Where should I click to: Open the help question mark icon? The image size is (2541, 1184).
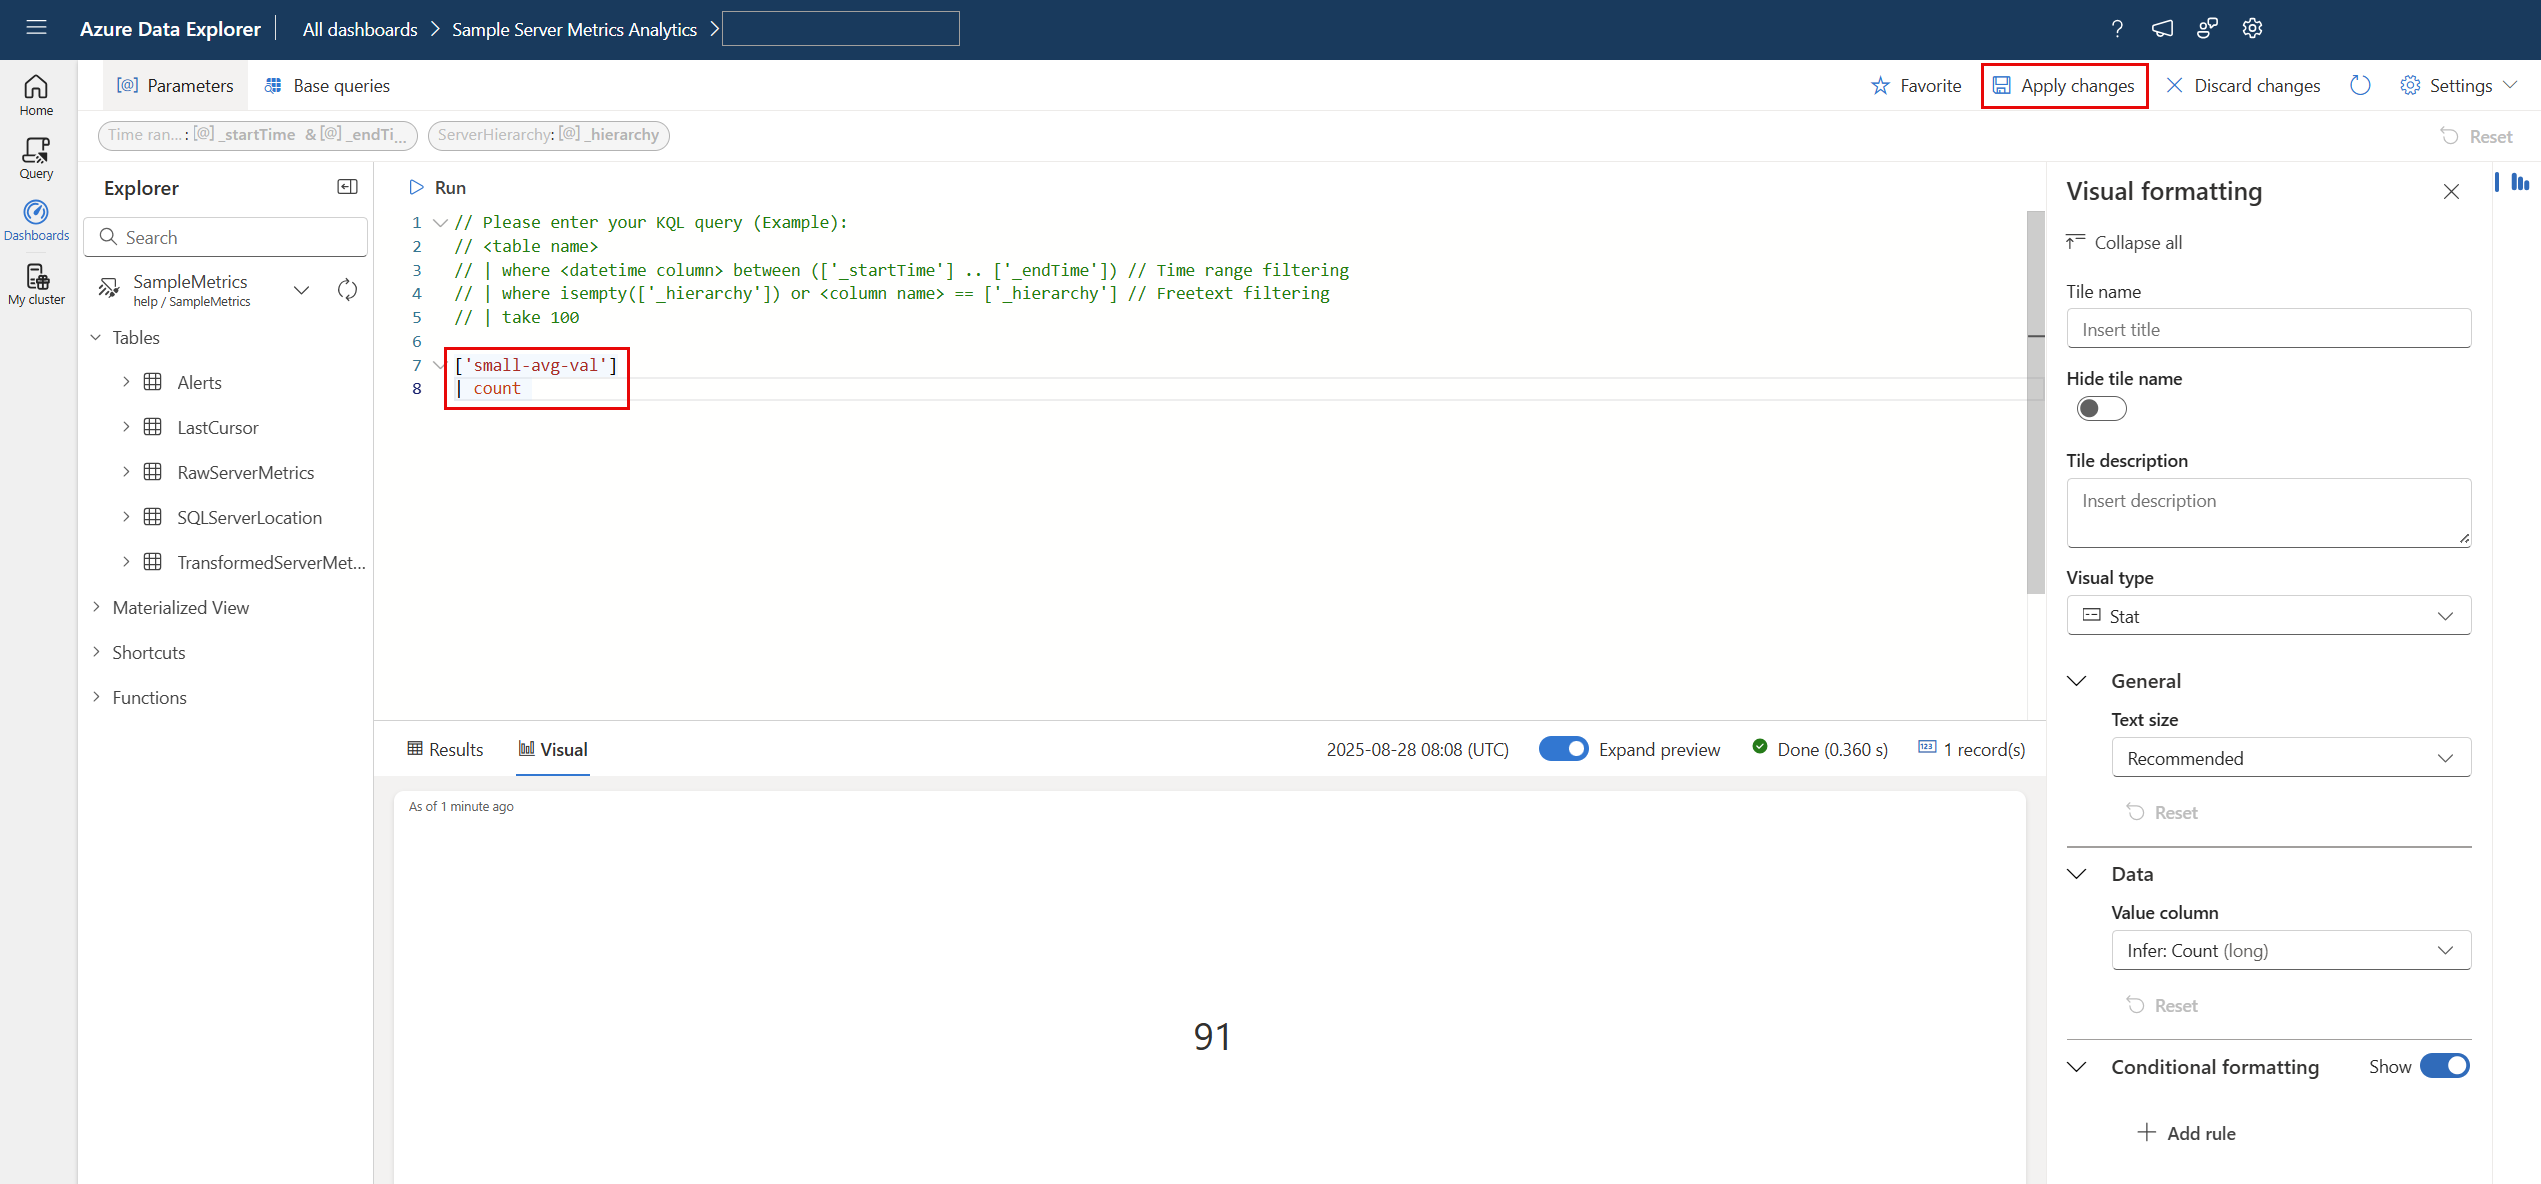point(2116,29)
